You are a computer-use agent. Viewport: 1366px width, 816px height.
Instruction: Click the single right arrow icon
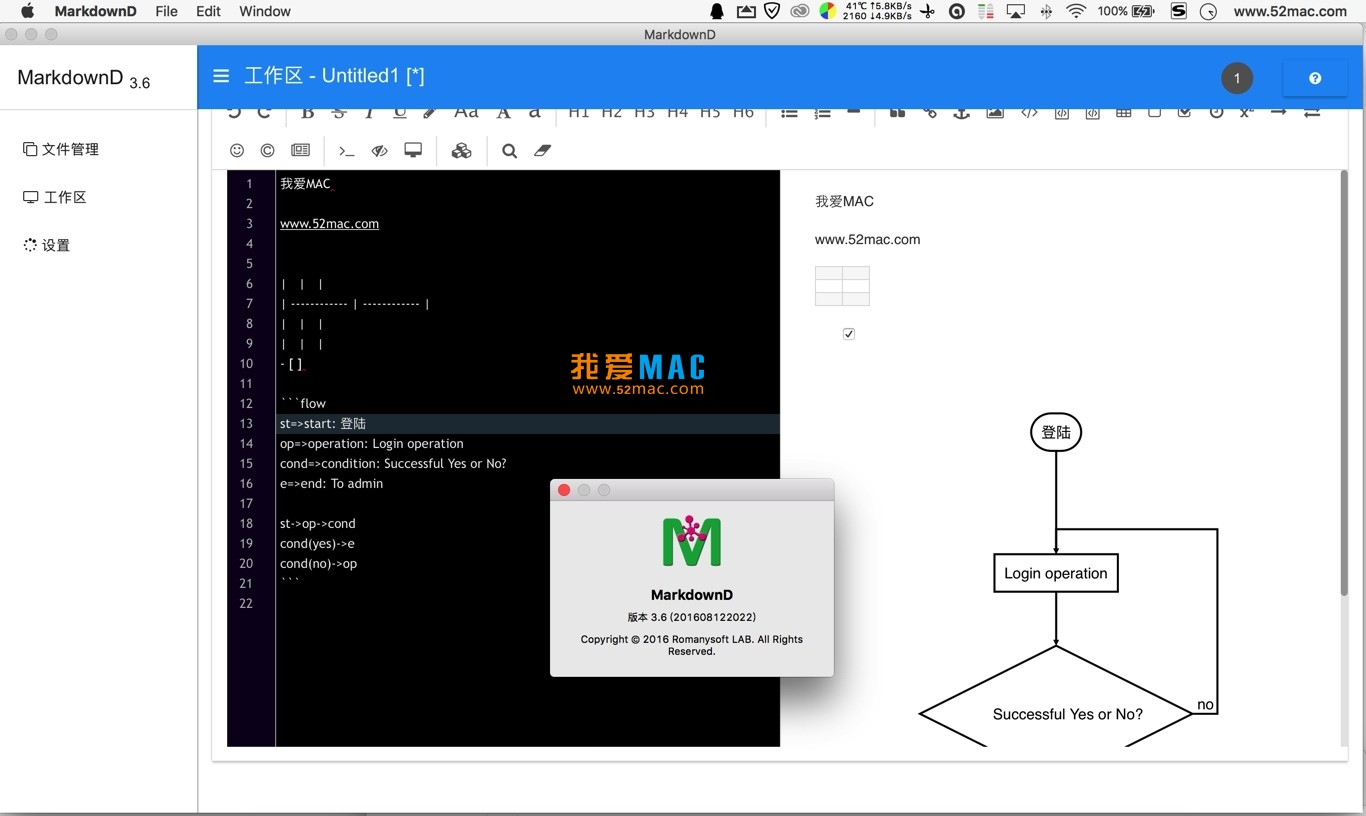1278,112
